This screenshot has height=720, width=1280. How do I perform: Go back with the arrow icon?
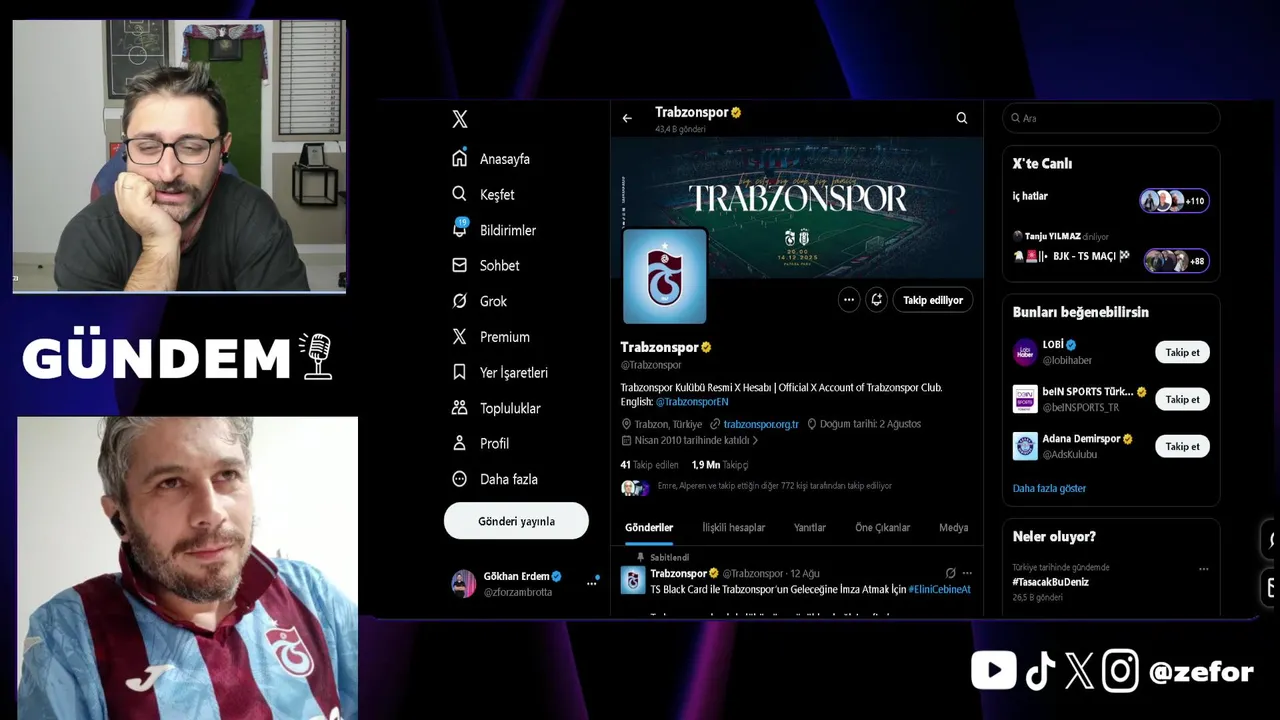pyautogui.click(x=627, y=118)
